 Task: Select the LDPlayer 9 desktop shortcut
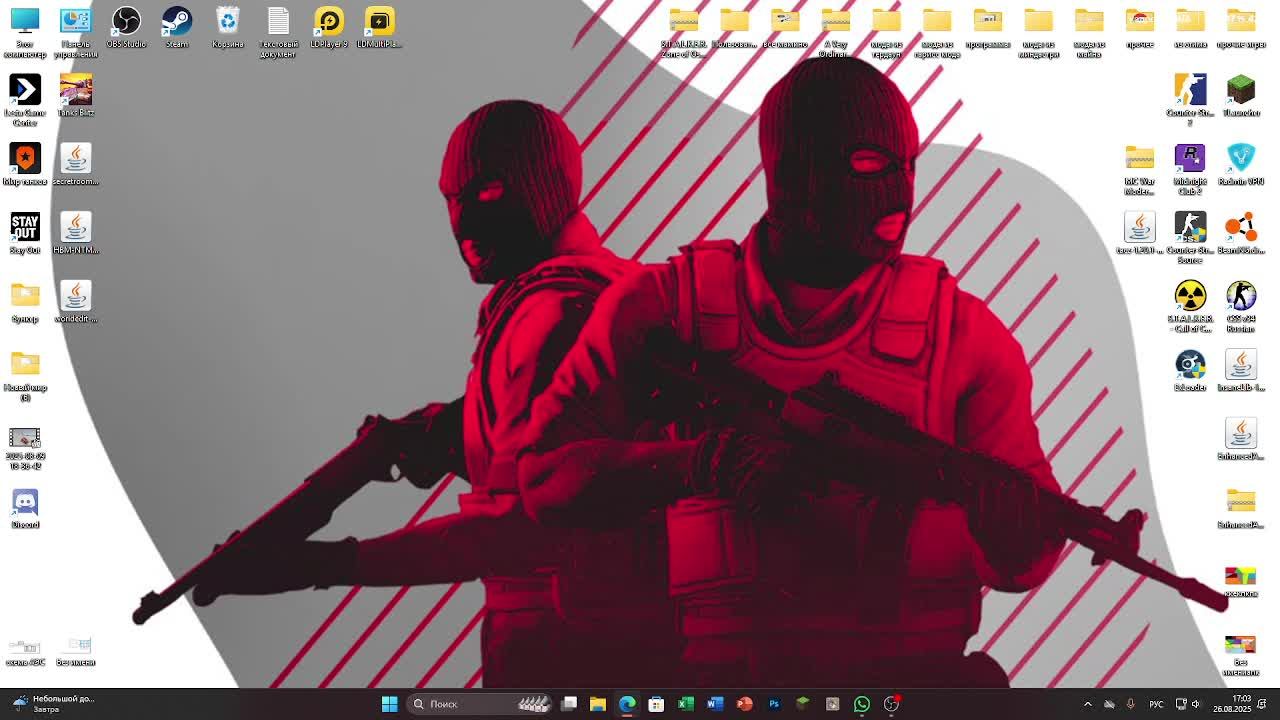tap(329, 28)
